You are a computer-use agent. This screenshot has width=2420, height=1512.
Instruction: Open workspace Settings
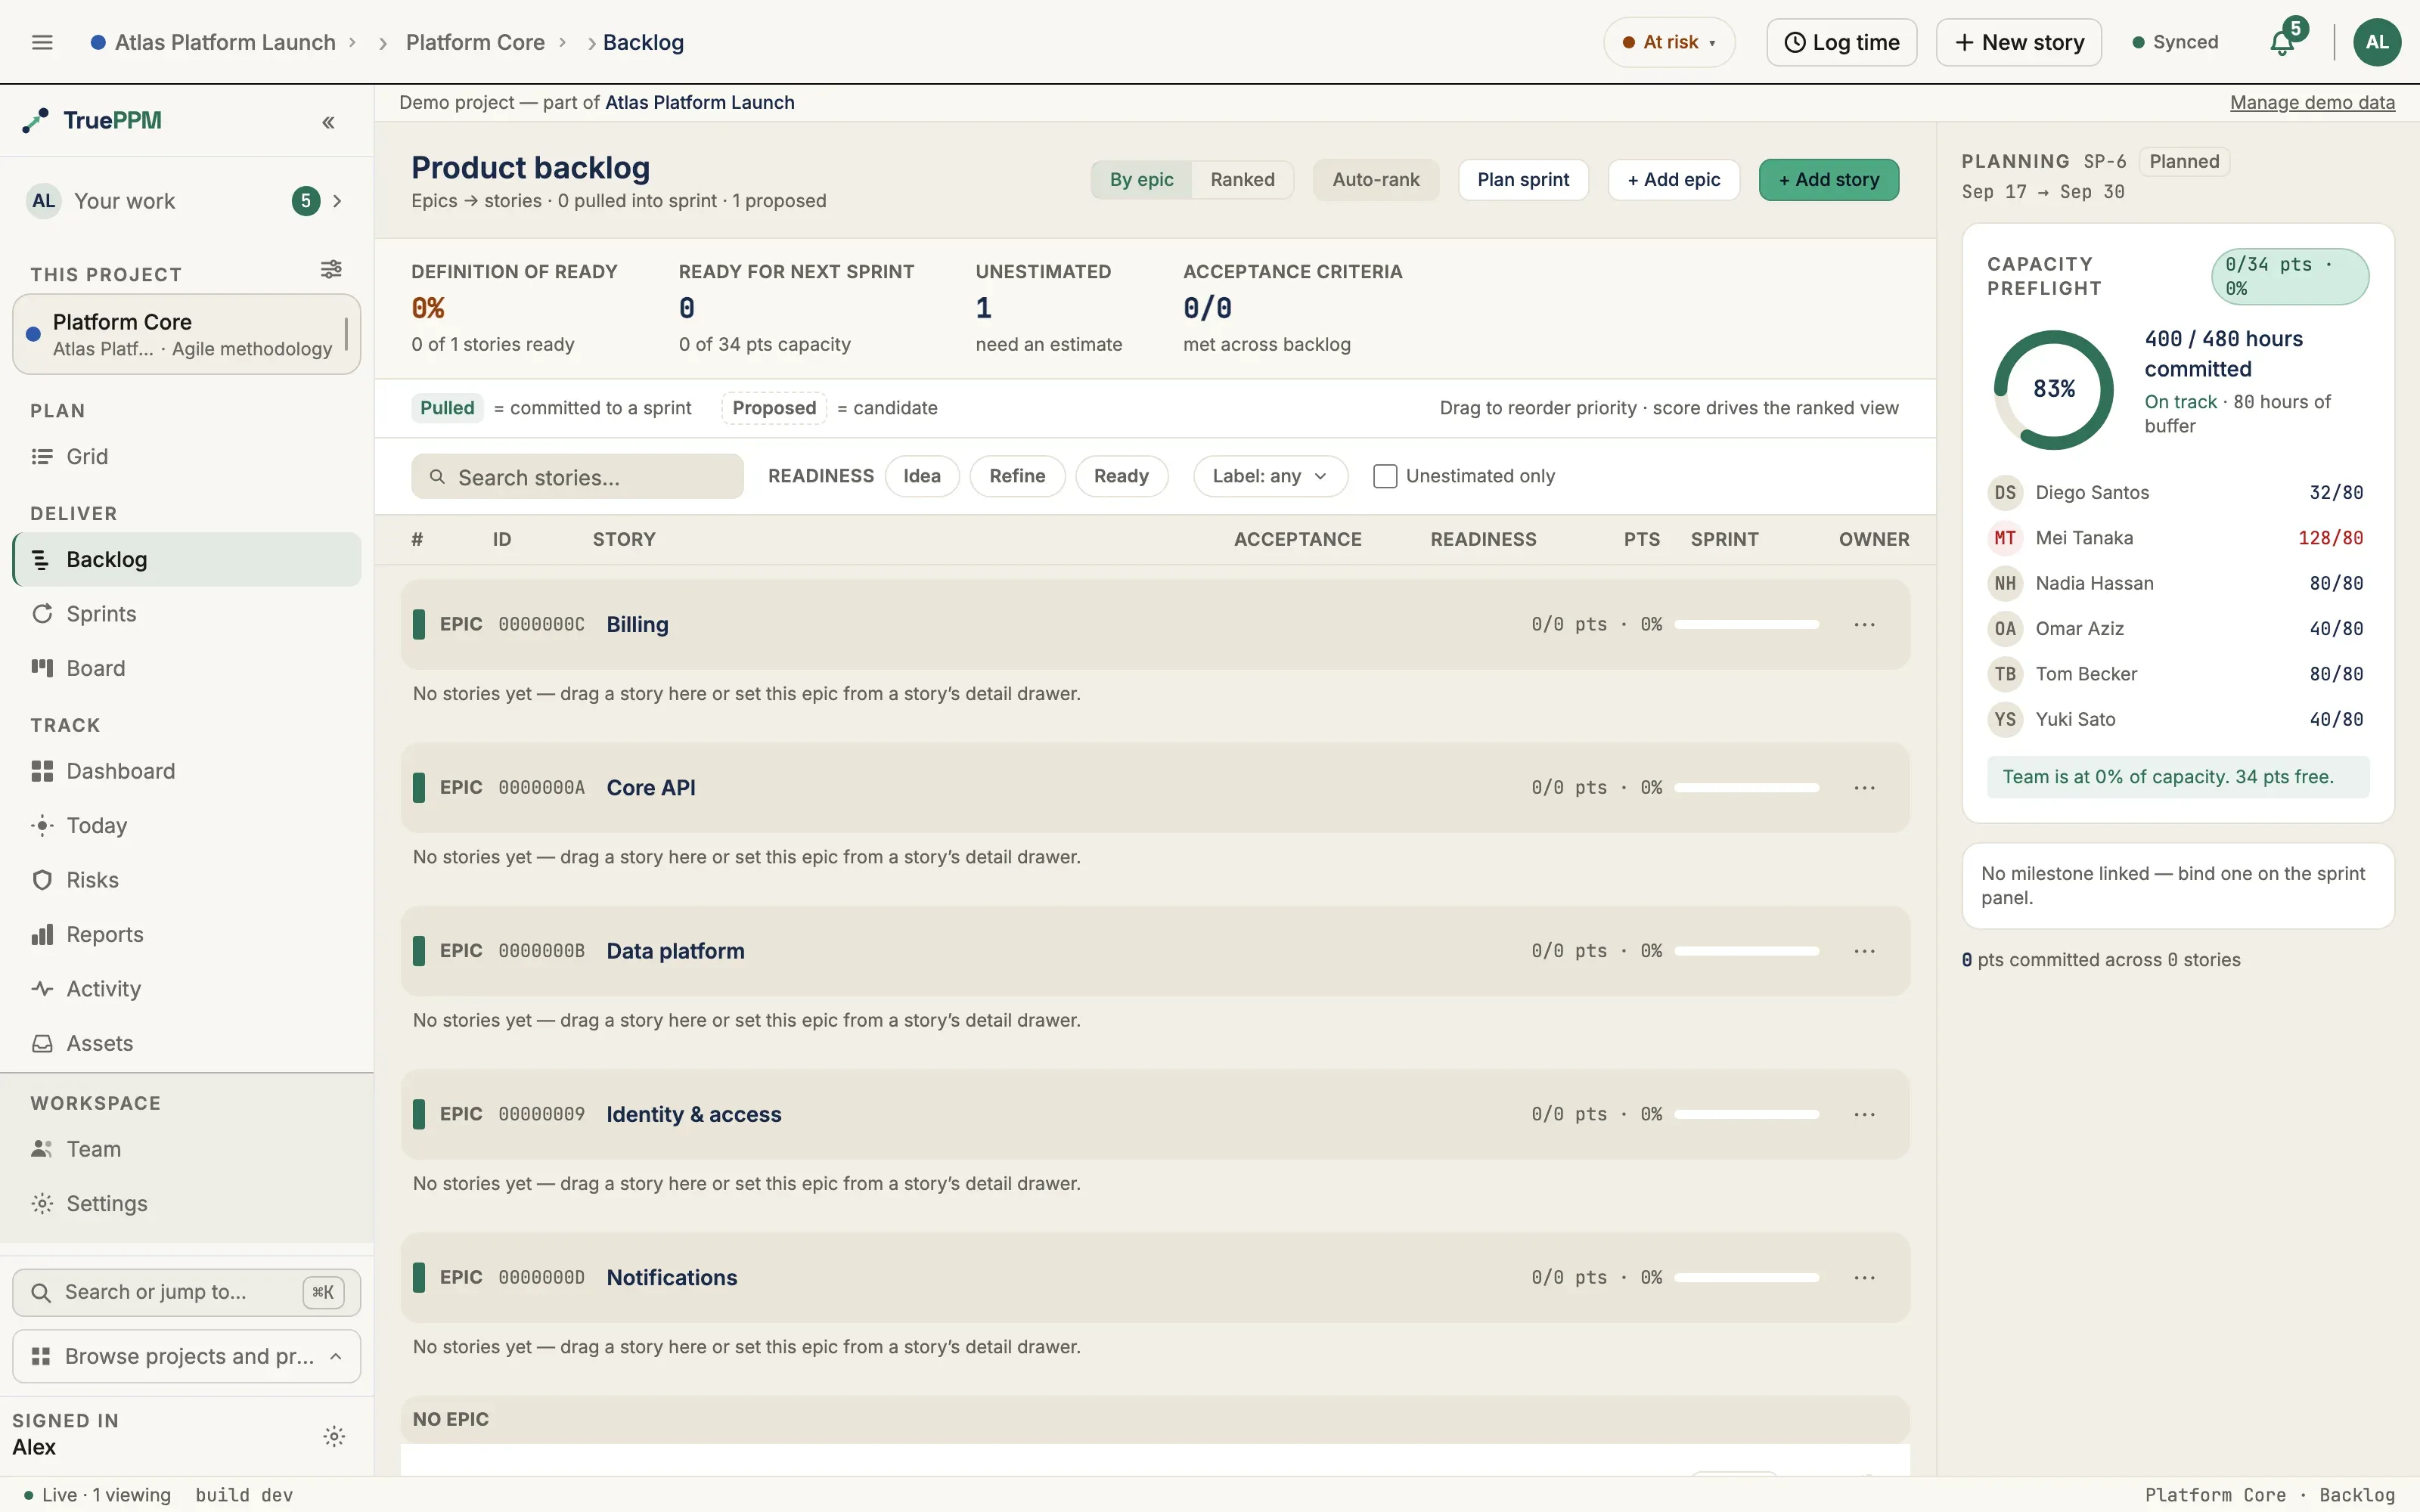click(187, 1203)
